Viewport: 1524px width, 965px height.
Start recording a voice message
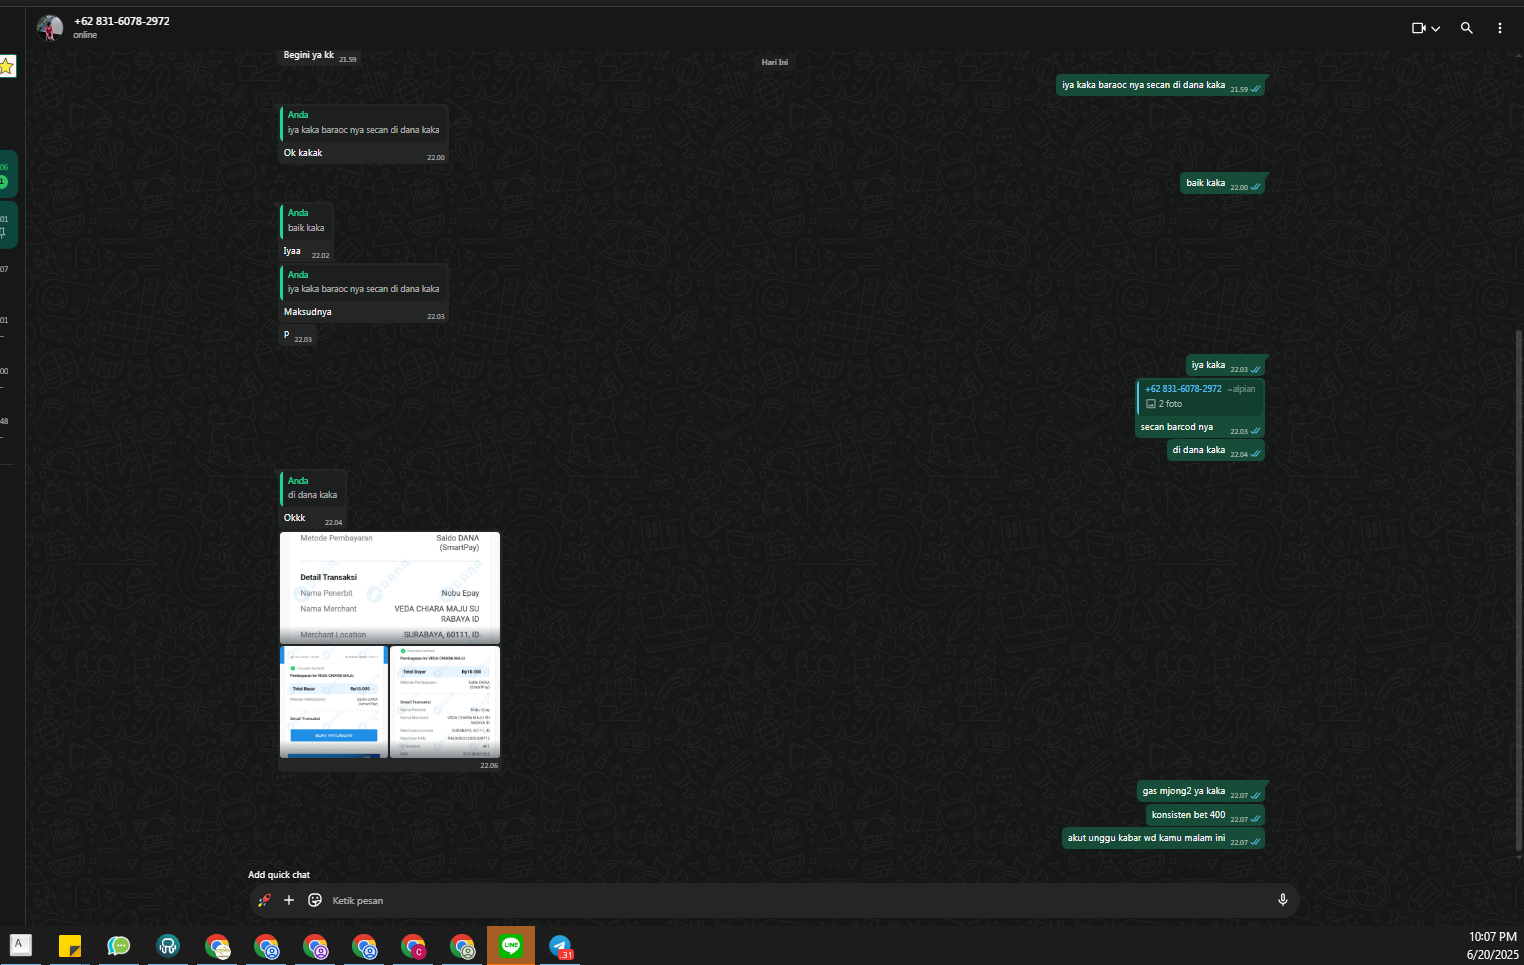1283,900
